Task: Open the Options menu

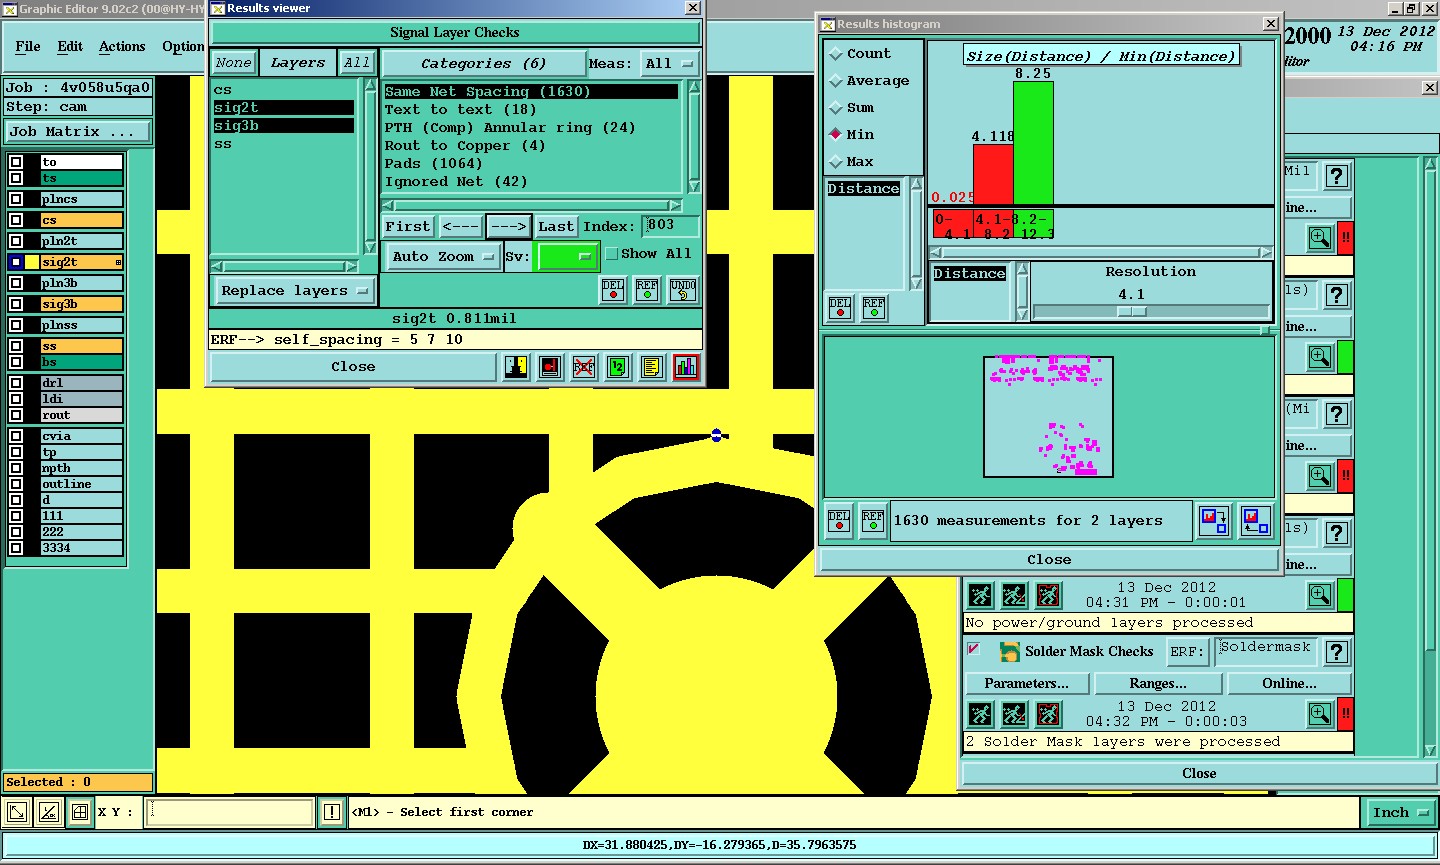Action: tap(183, 47)
